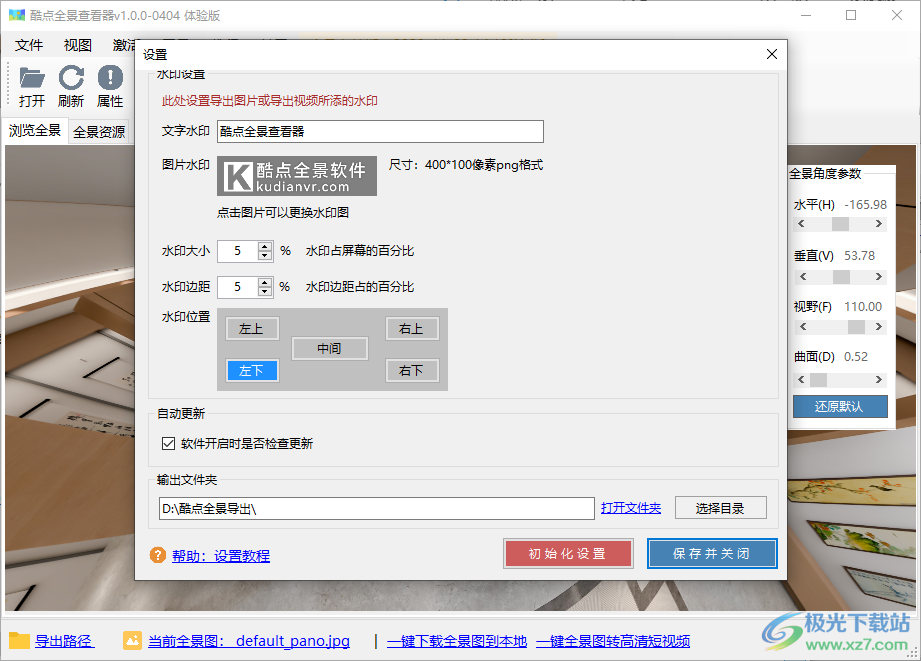Viewport: 921px width, 661px height.
Task: Switch to the 全景资源 tab
Action: tap(99, 132)
